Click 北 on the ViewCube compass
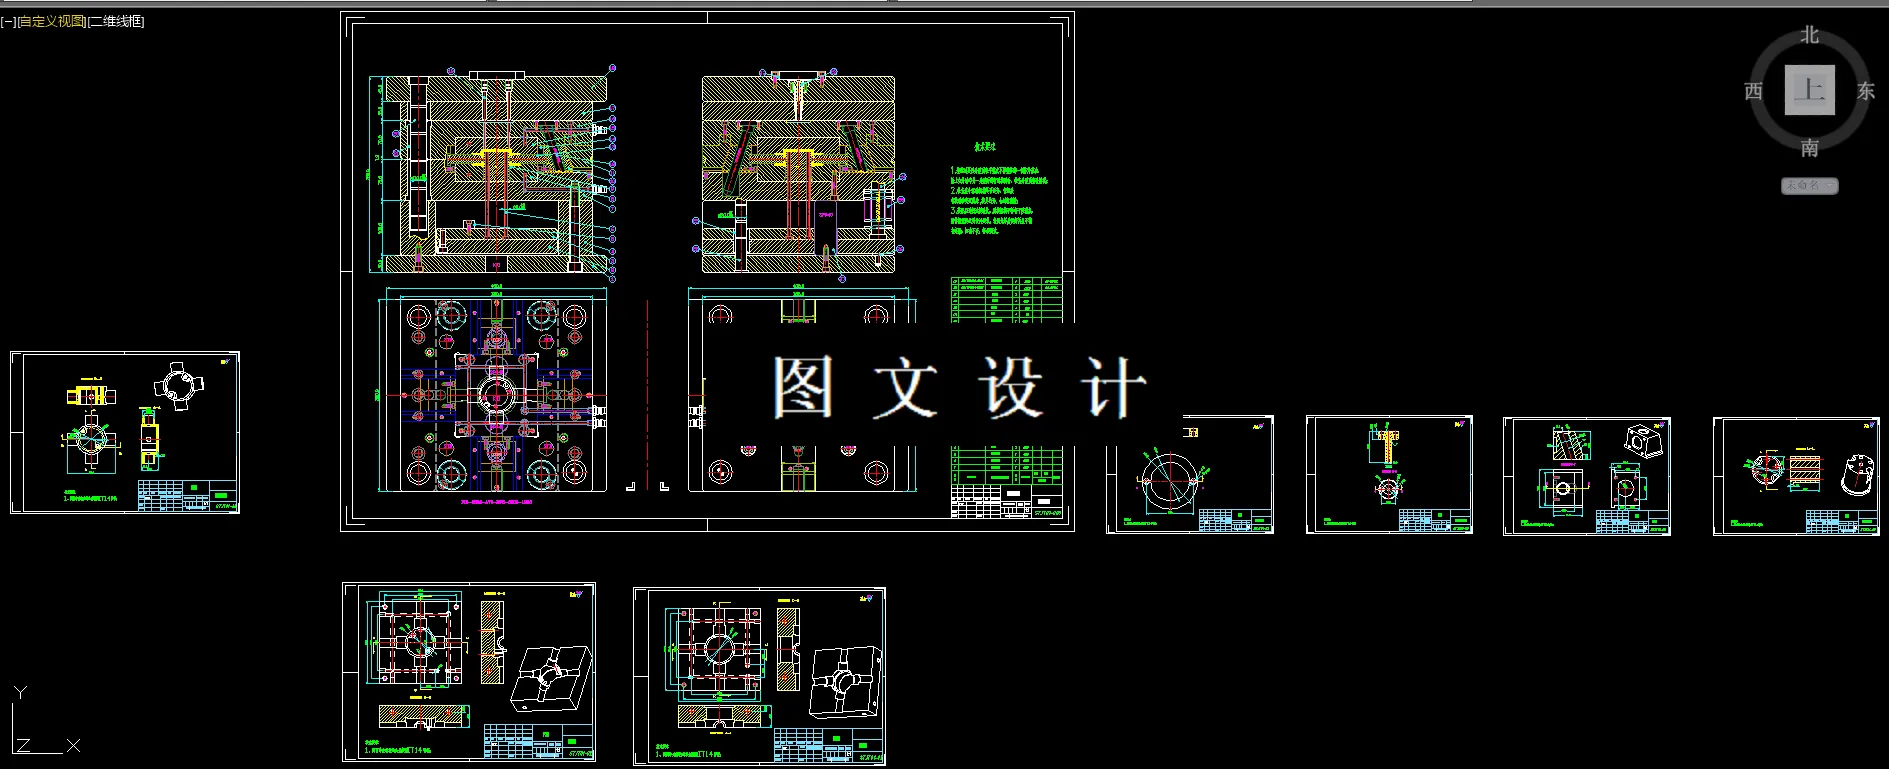The width and height of the screenshot is (1889, 769). (1810, 35)
